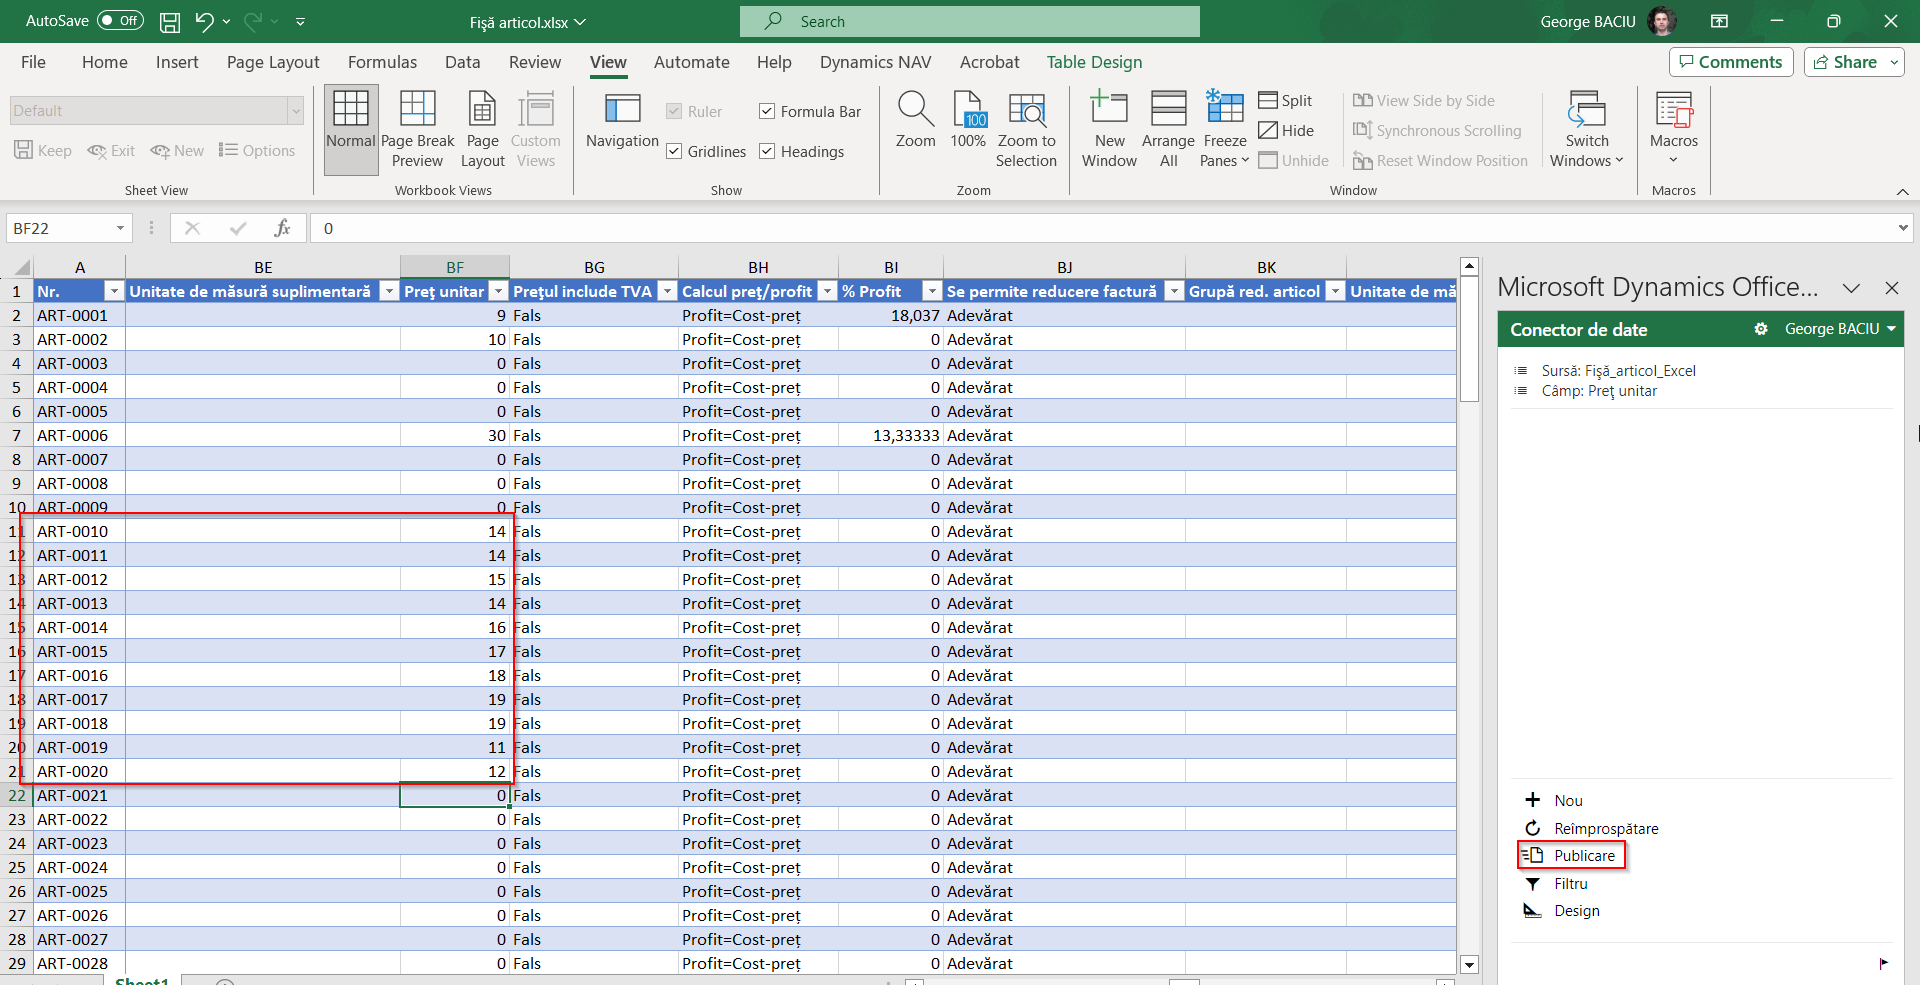
Task: Open Calcul preț/profit filter dropdown
Action: 827,291
